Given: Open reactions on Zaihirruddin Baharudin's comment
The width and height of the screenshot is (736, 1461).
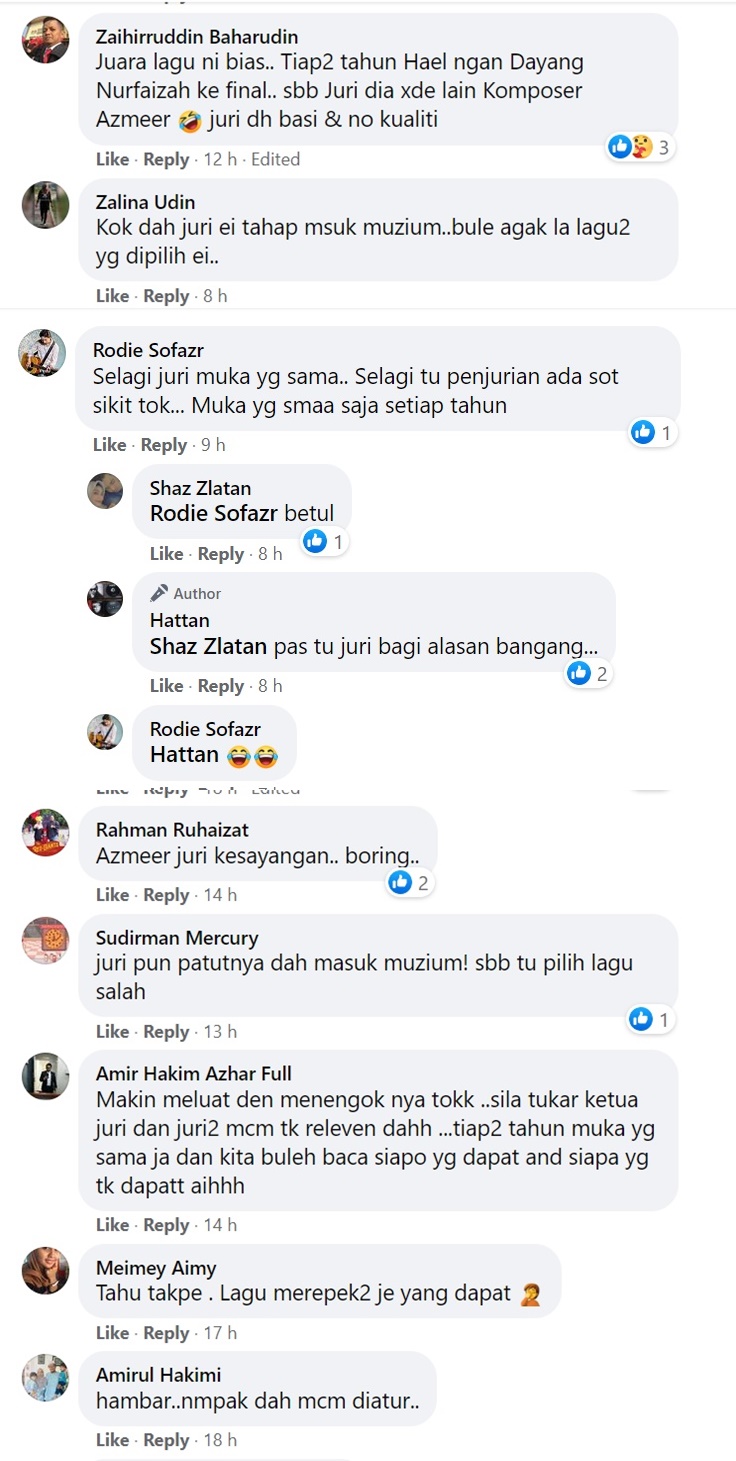Looking at the screenshot, I should (640, 148).
